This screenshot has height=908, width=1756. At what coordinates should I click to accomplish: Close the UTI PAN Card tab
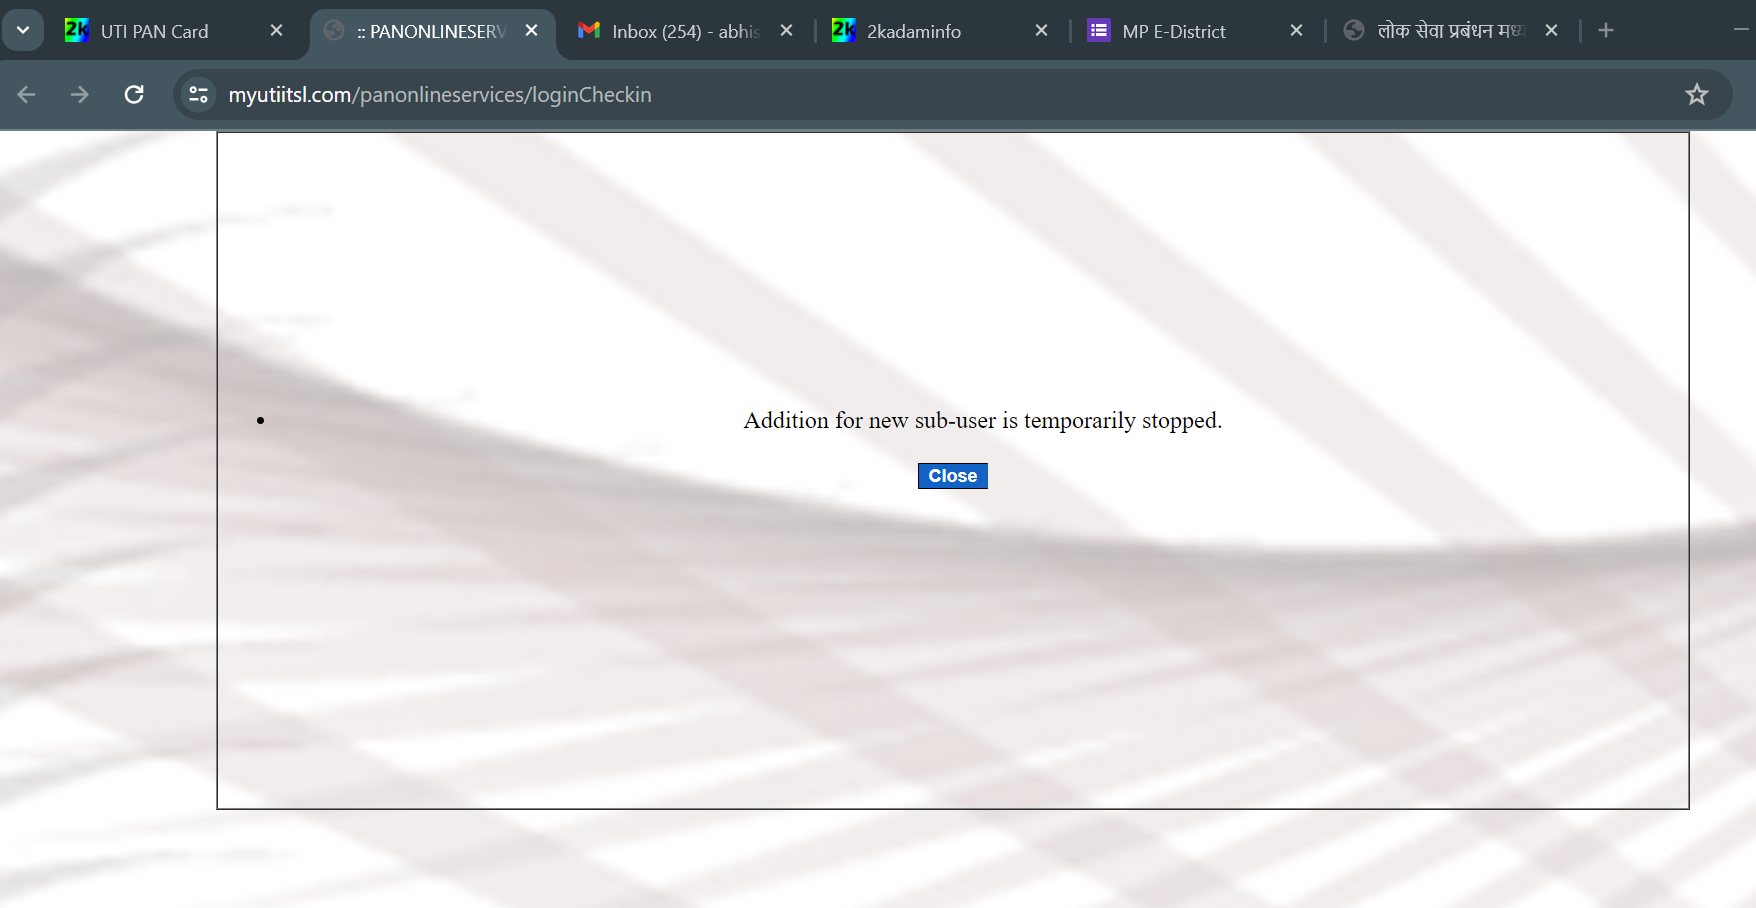[277, 31]
